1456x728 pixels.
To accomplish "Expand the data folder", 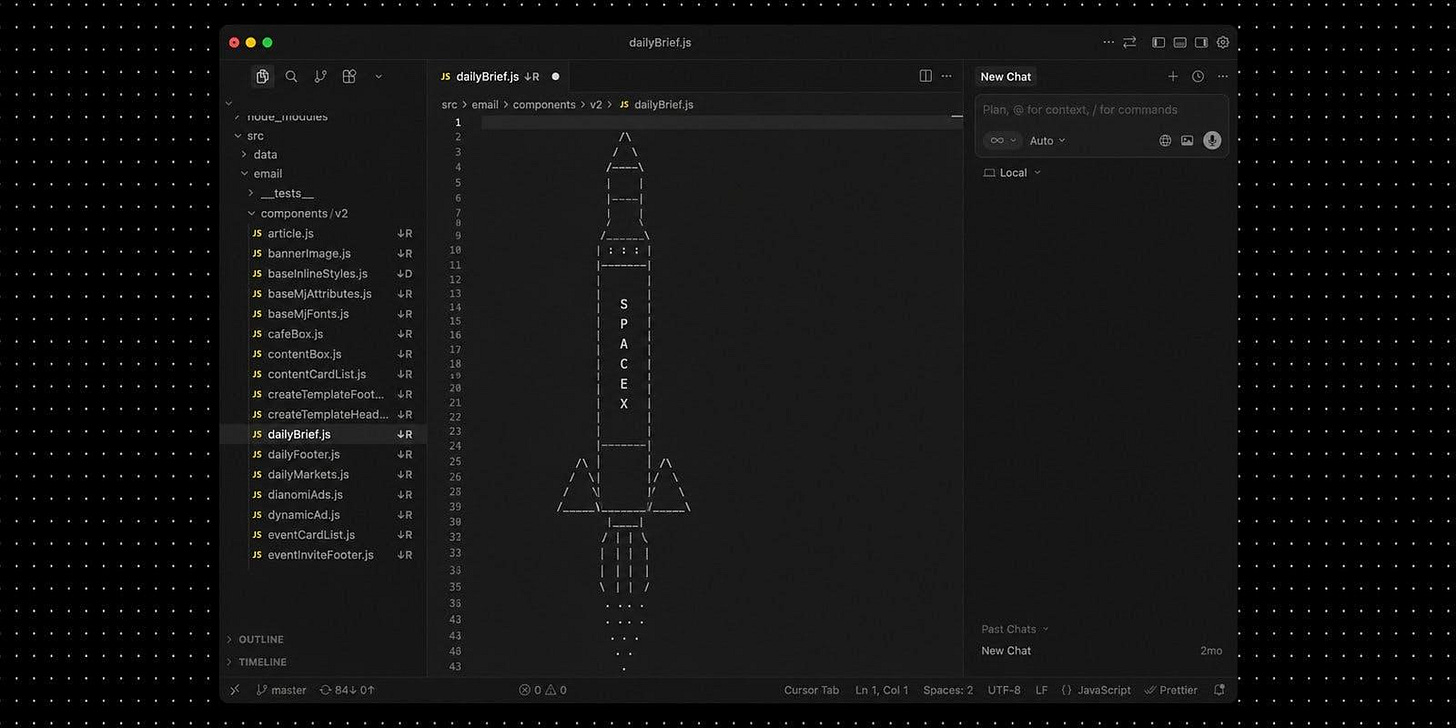I will pyautogui.click(x=265, y=155).
